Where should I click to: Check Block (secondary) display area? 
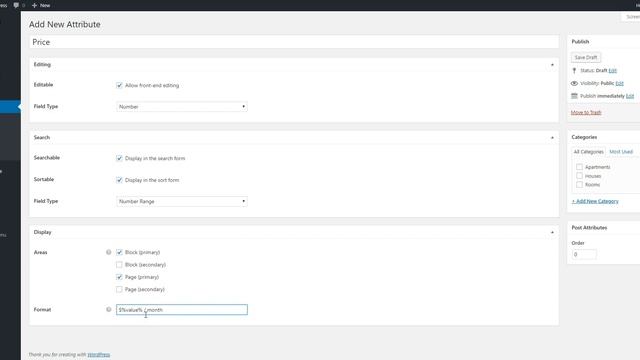(x=119, y=264)
